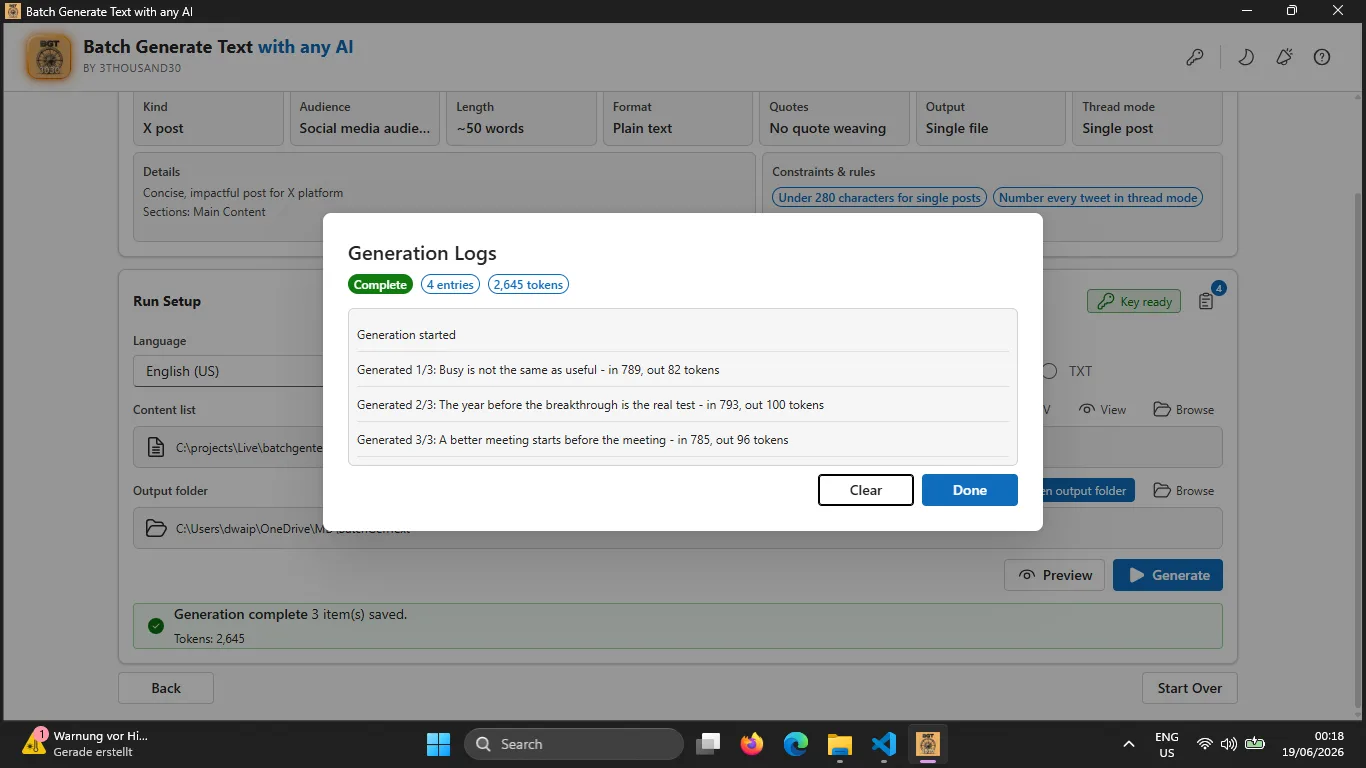1366x768 pixels.
Task: Select the TXT output radio button
Action: point(1049,371)
